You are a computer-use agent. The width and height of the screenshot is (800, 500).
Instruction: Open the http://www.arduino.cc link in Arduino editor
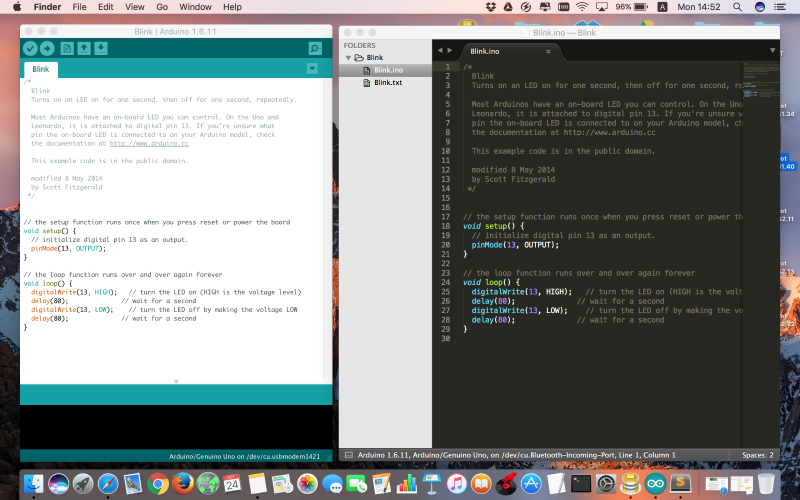(149, 143)
